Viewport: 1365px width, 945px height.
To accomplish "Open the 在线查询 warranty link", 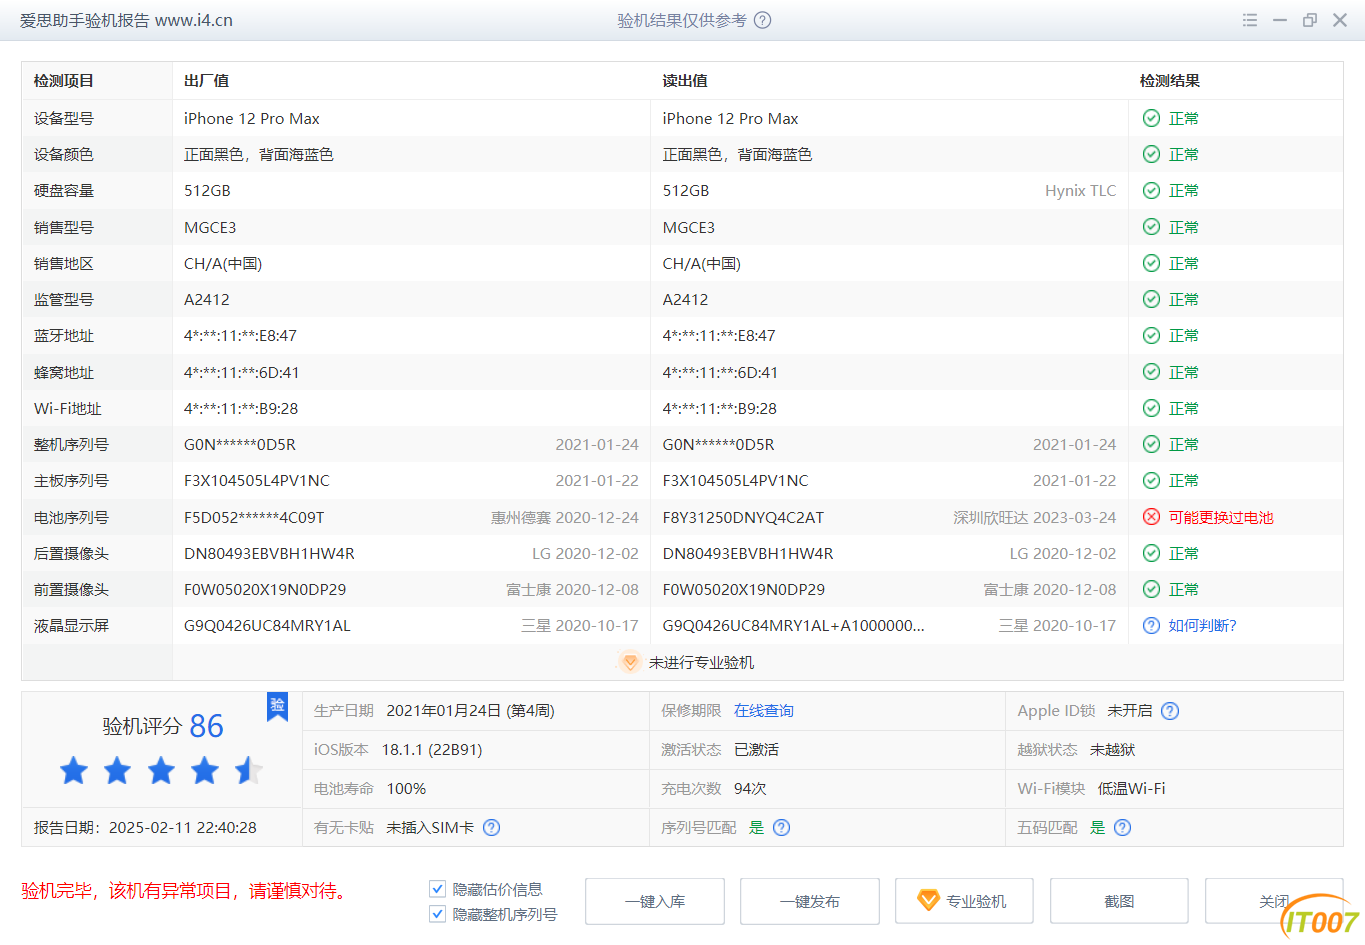I will tap(764, 711).
